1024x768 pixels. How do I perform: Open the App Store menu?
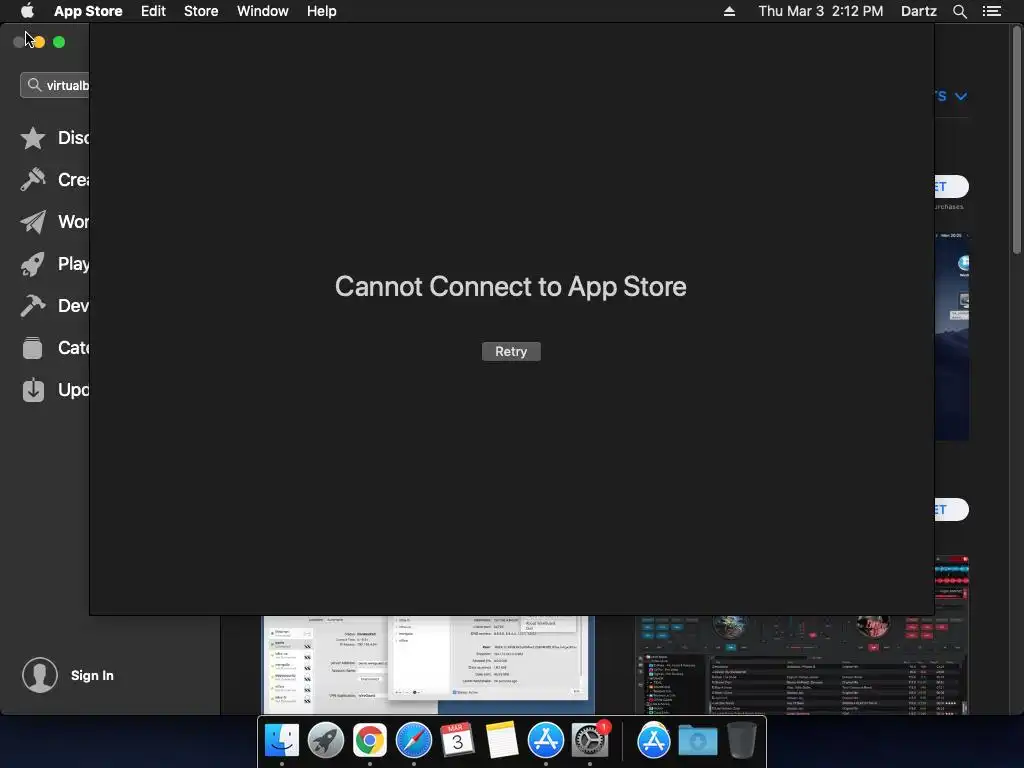tap(88, 11)
